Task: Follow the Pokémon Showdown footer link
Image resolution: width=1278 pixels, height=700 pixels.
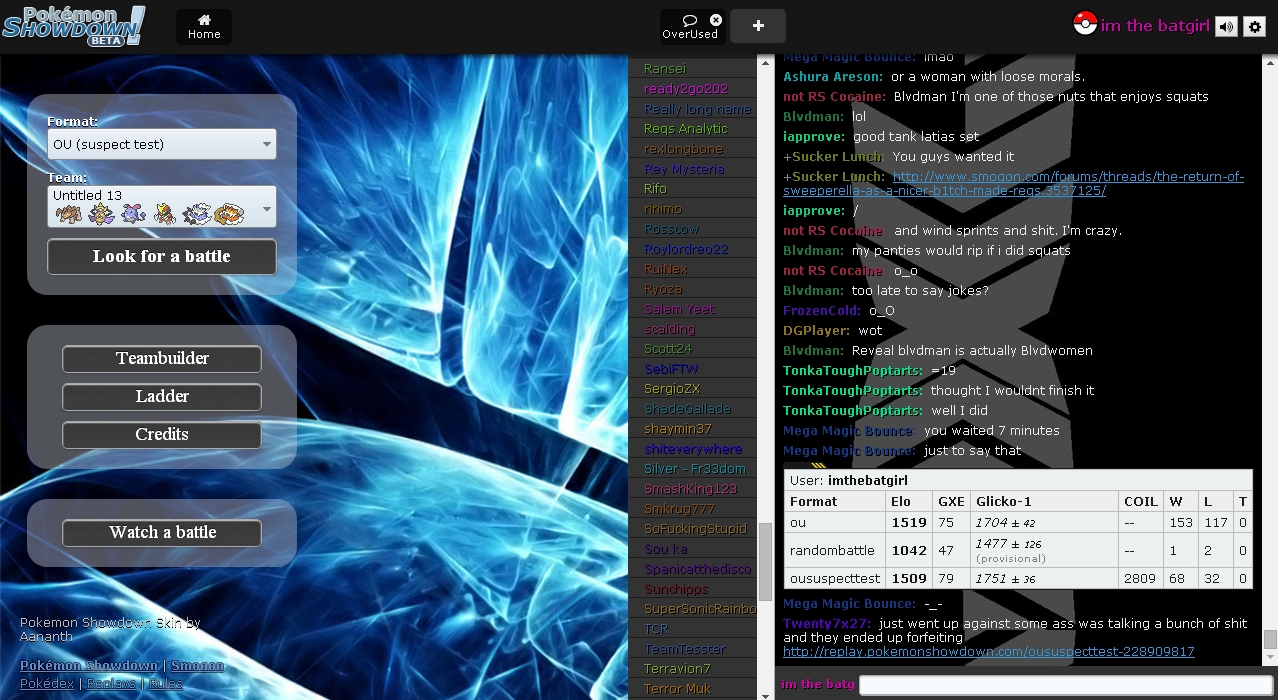Action: (x=89, y=666)
